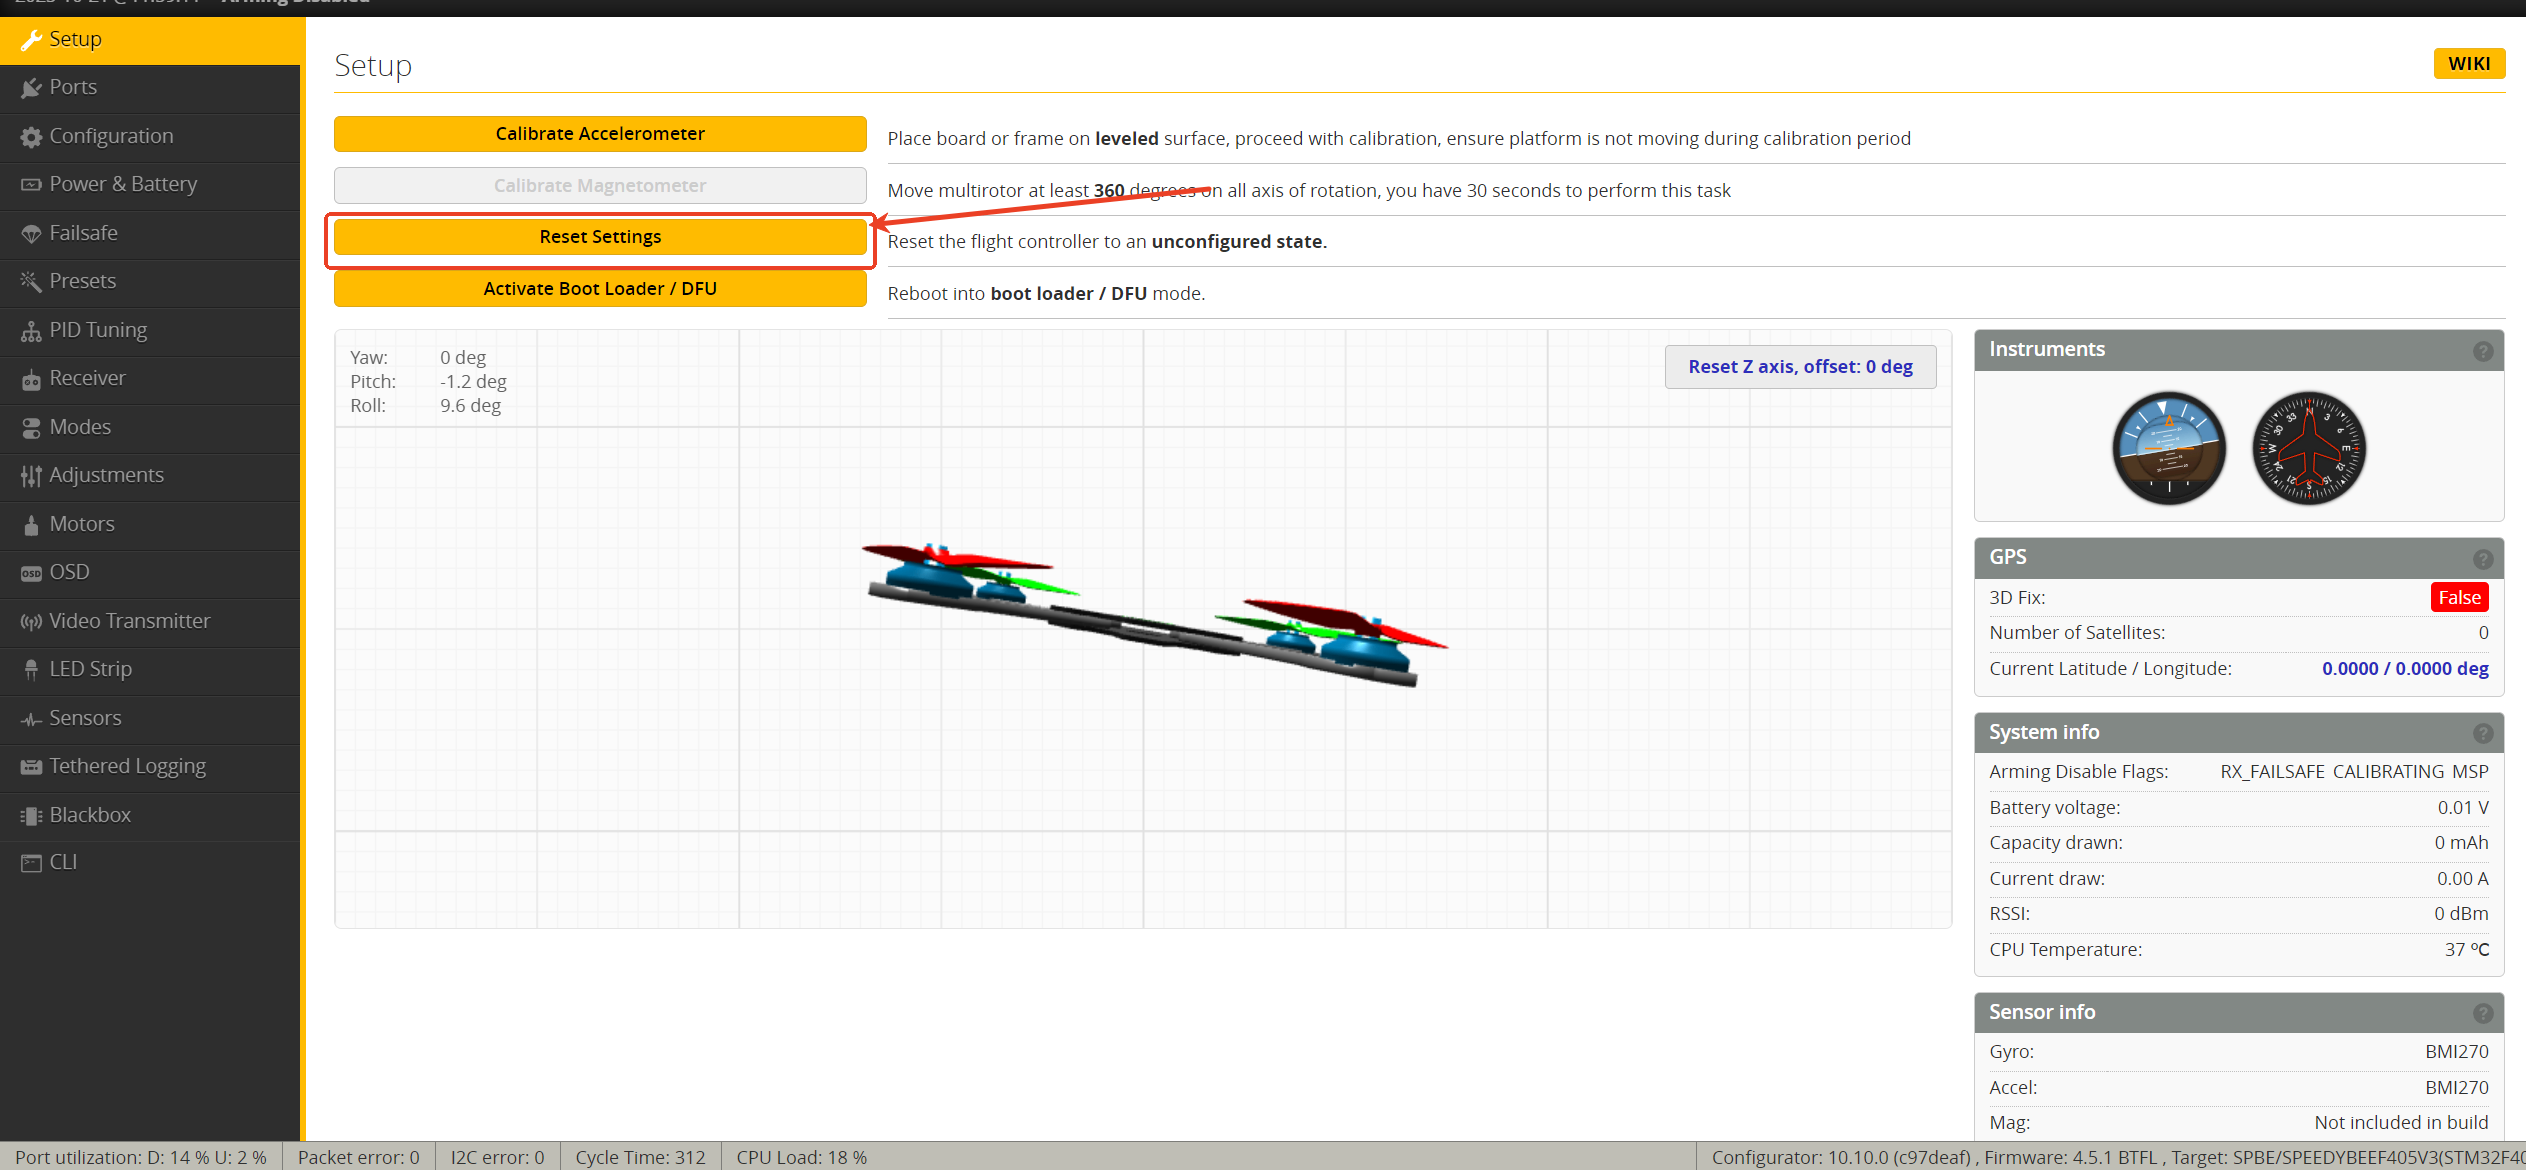Click the Reset Settings button
The height and width of the screenshot is (1170, 2526).
(600, 237)
